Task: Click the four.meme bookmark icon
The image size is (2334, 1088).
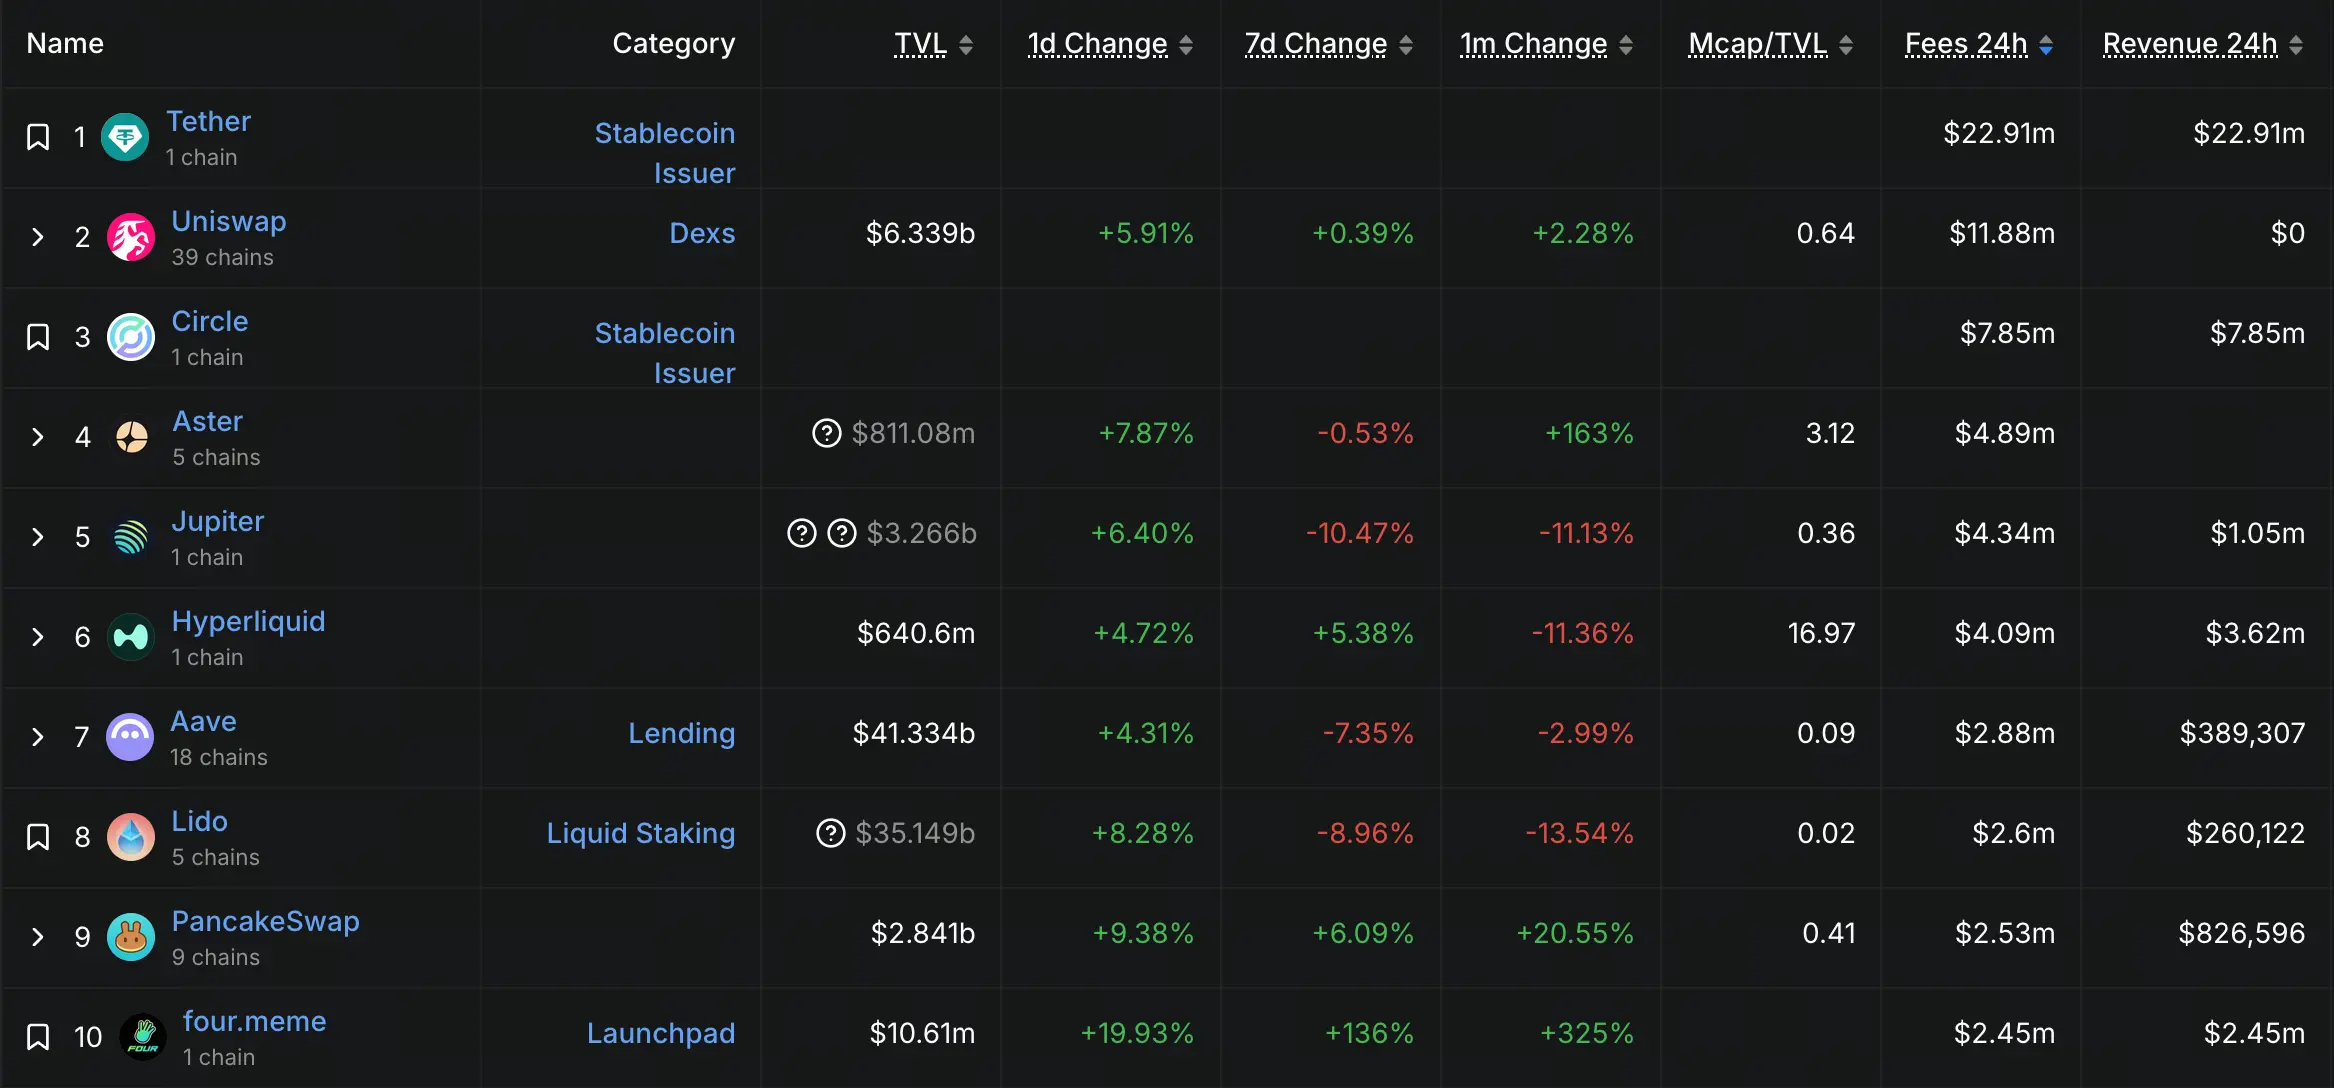Action: point(38,1037)
